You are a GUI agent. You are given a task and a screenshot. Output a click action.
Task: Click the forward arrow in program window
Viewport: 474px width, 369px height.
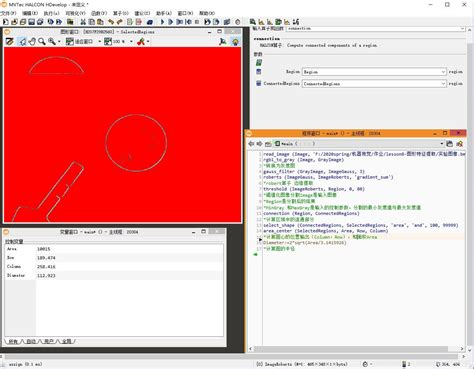pos(259,144)
